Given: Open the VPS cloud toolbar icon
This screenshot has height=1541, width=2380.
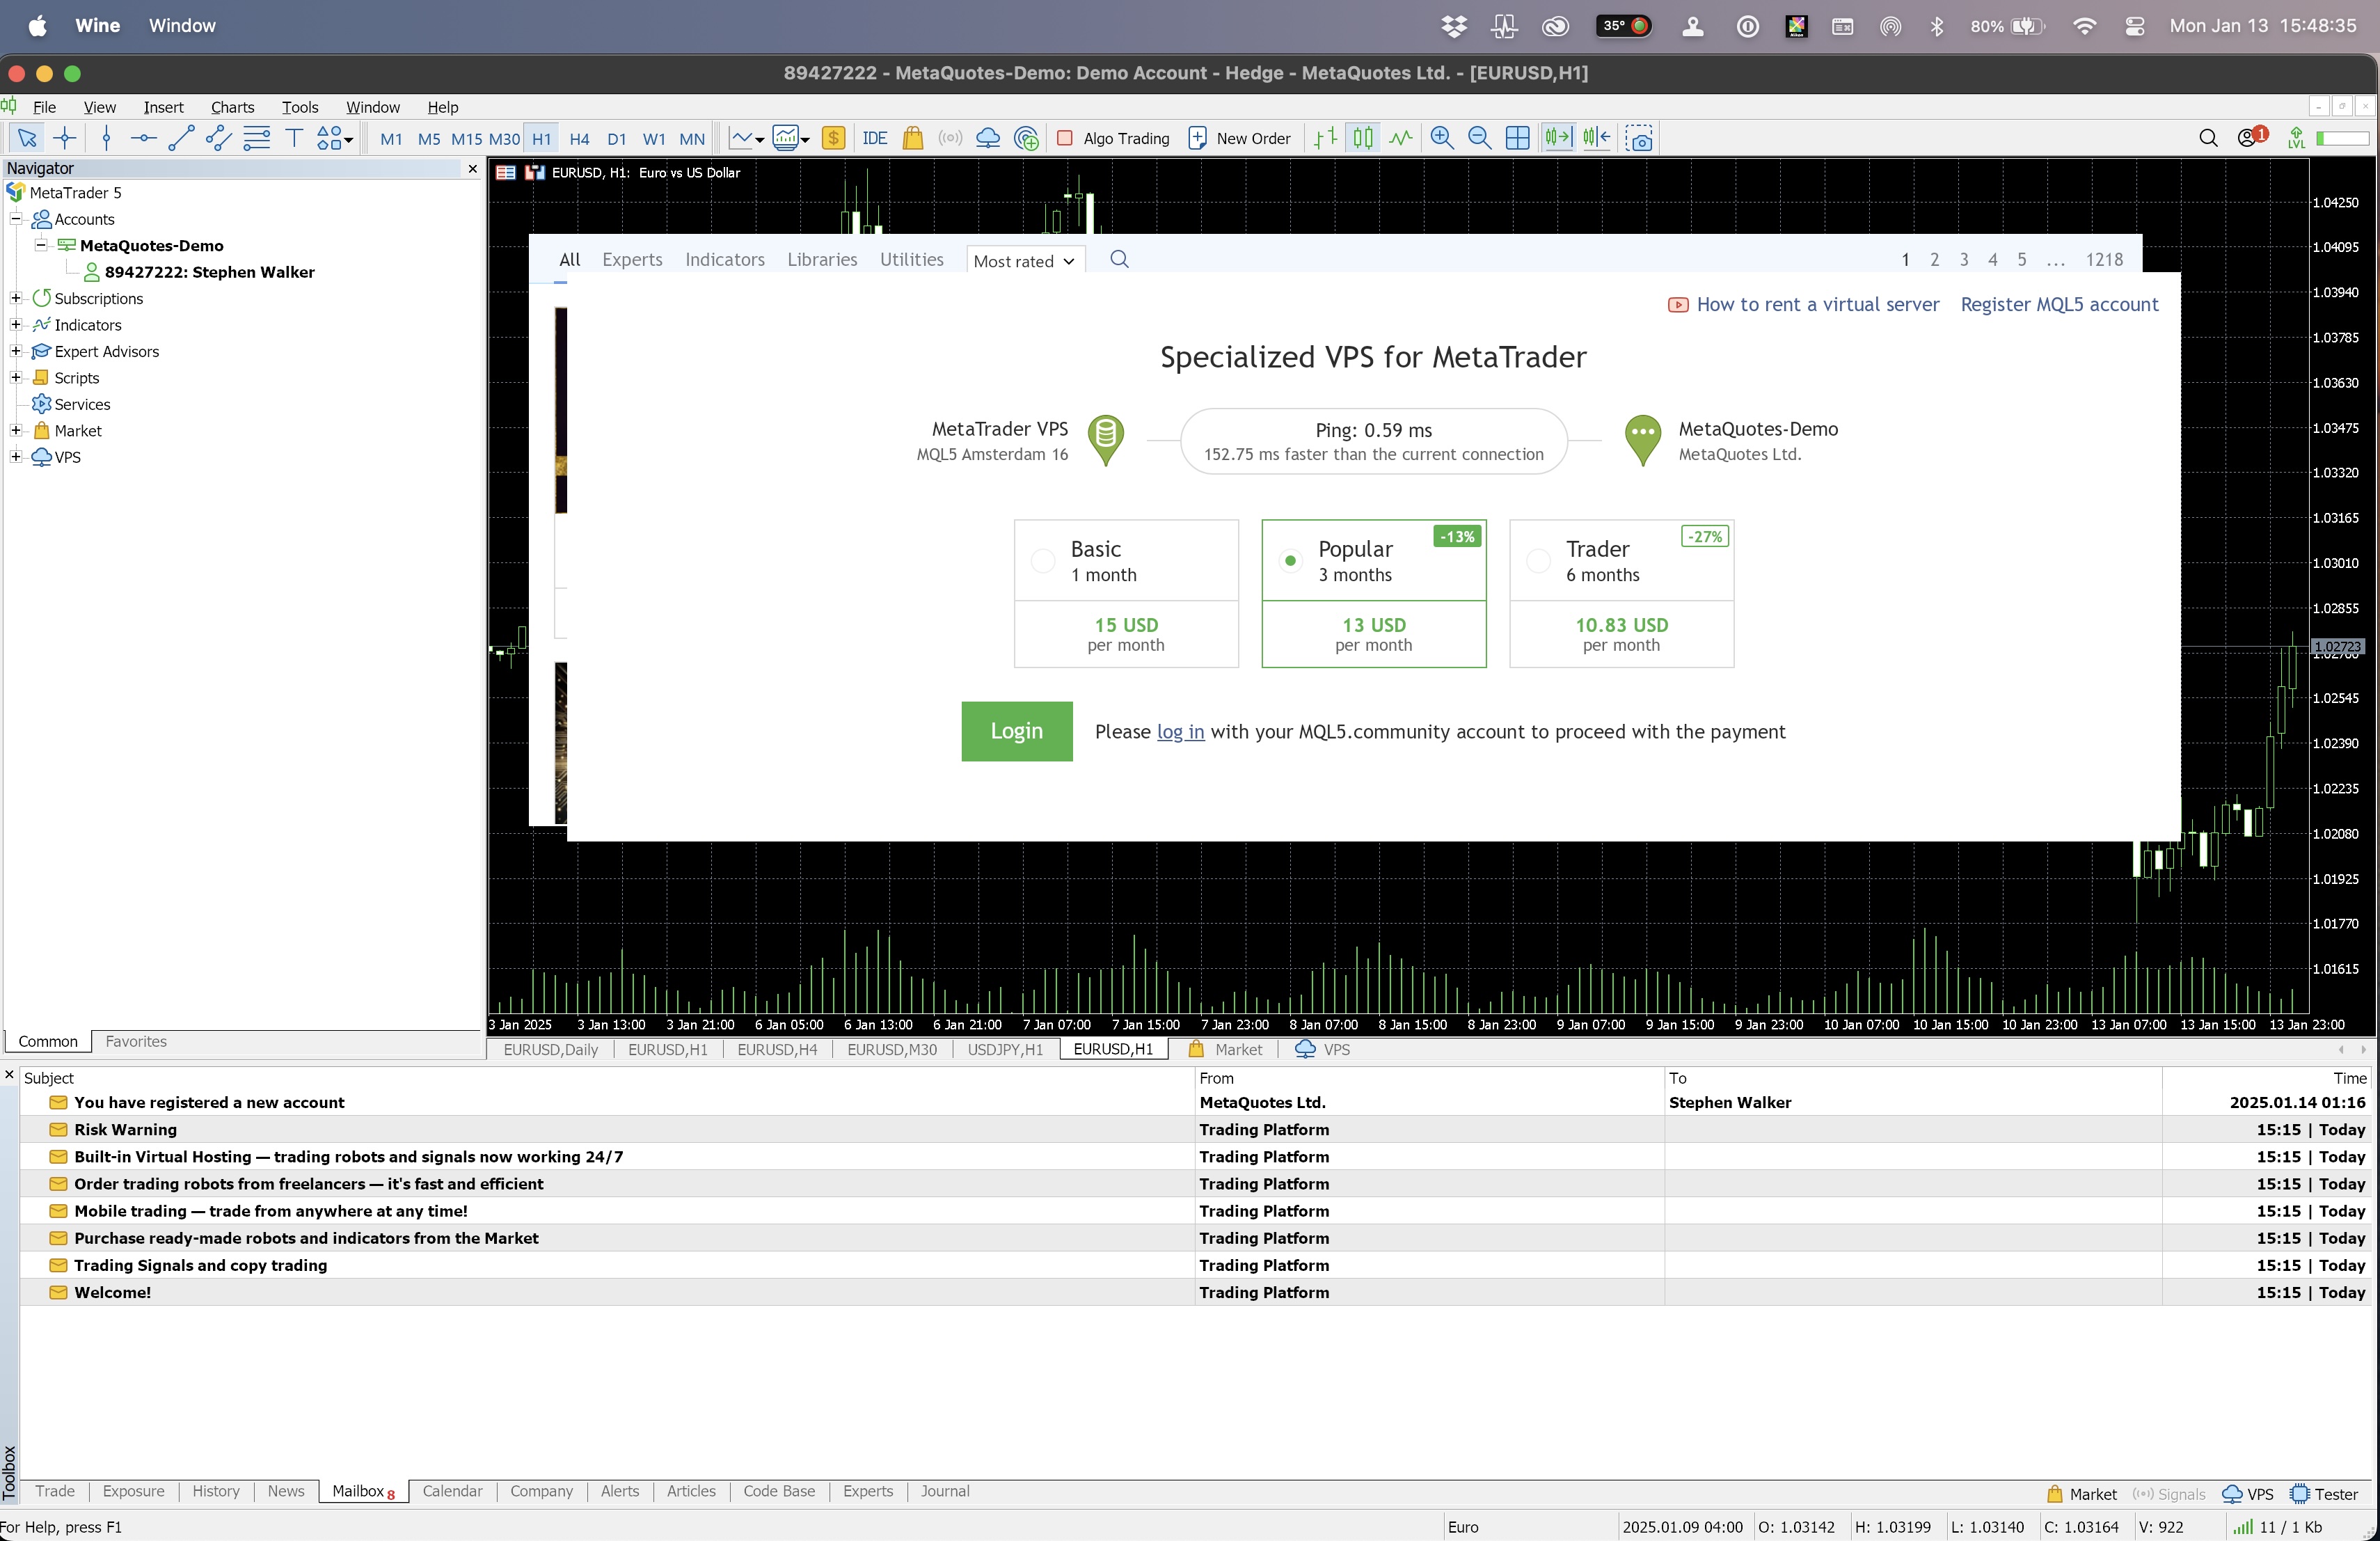Looking at the screenshot, I should [x=988, y=138].
